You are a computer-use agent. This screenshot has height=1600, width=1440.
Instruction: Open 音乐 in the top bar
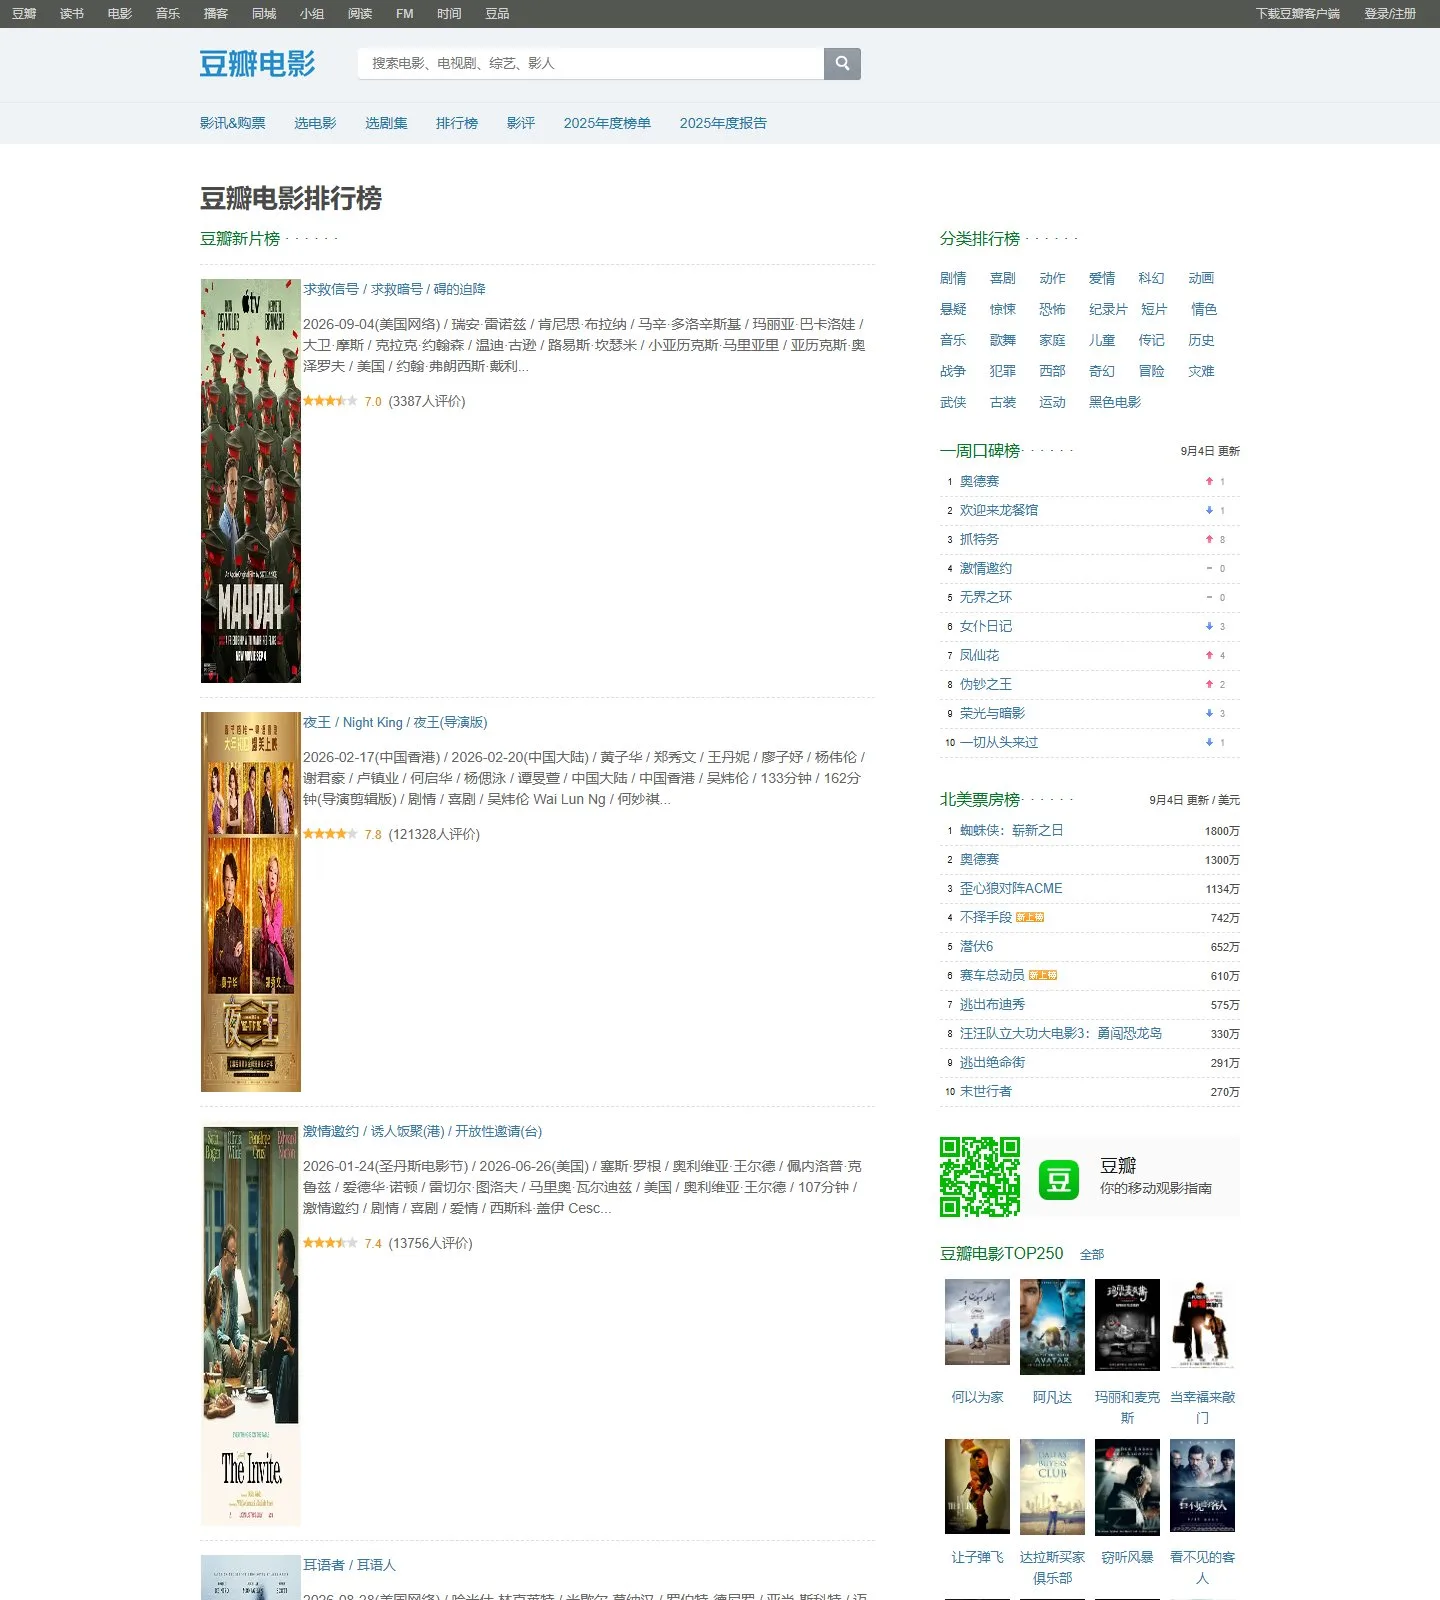[x=168, y=14]
